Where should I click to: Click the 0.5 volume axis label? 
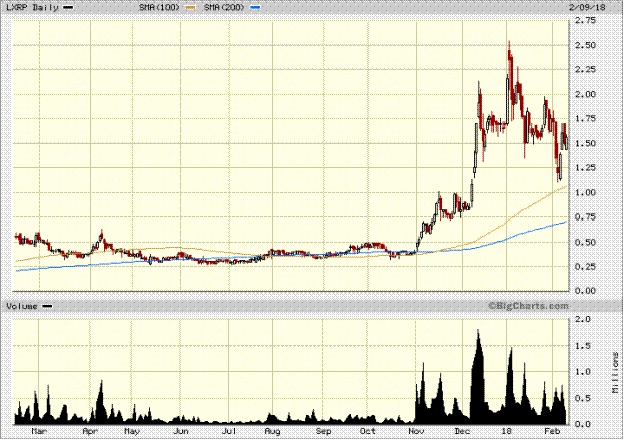tap(583, 398)
